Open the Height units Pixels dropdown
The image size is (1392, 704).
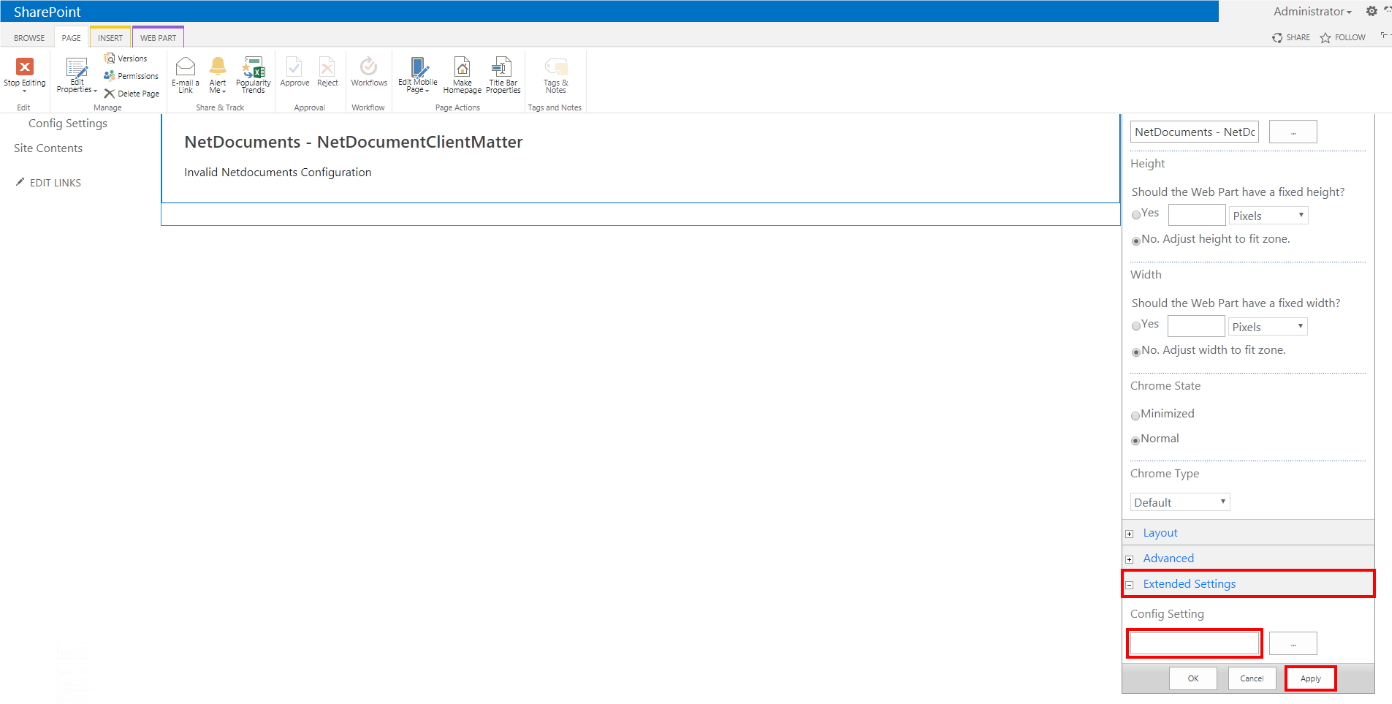(1268, 216)
